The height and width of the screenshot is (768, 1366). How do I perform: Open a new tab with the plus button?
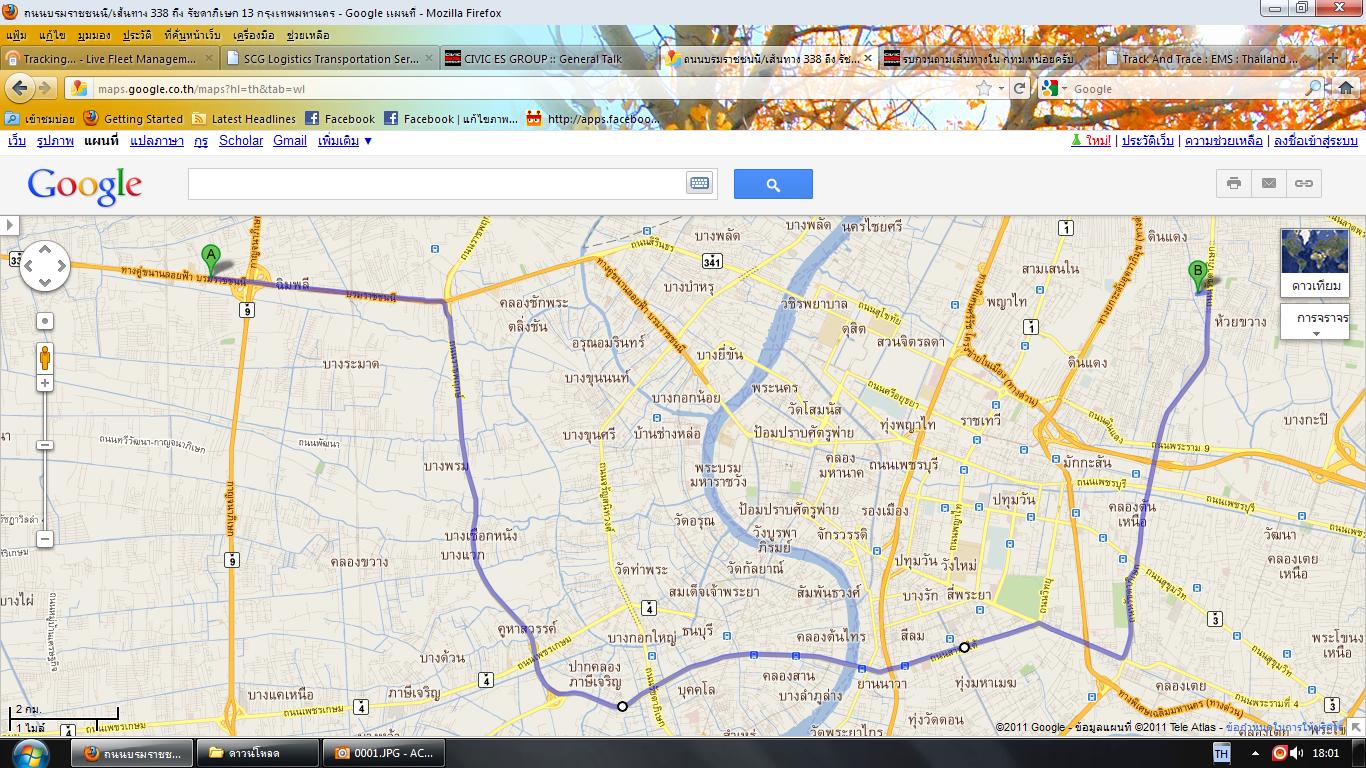1332,58
